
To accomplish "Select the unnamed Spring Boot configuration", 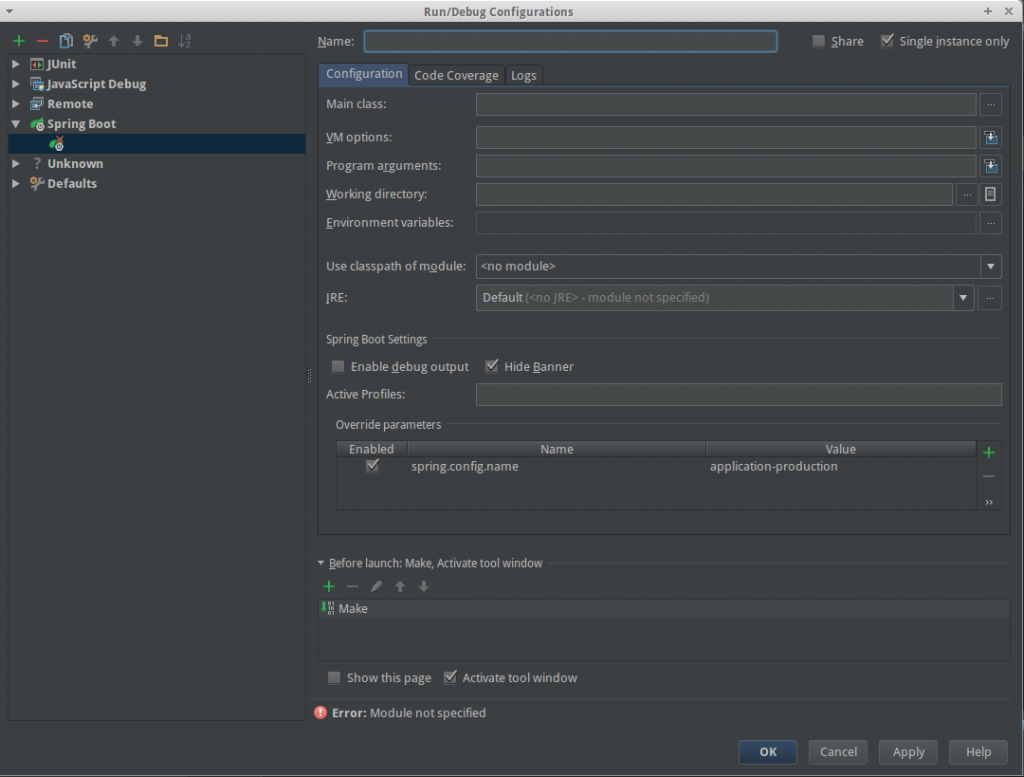I will (x=157, y=144).
